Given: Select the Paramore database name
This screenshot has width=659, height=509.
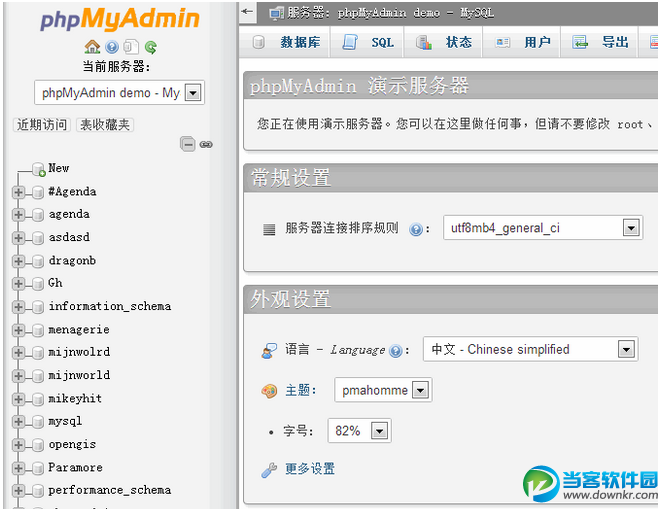Looking at the screenshot, I should point(75,467).
